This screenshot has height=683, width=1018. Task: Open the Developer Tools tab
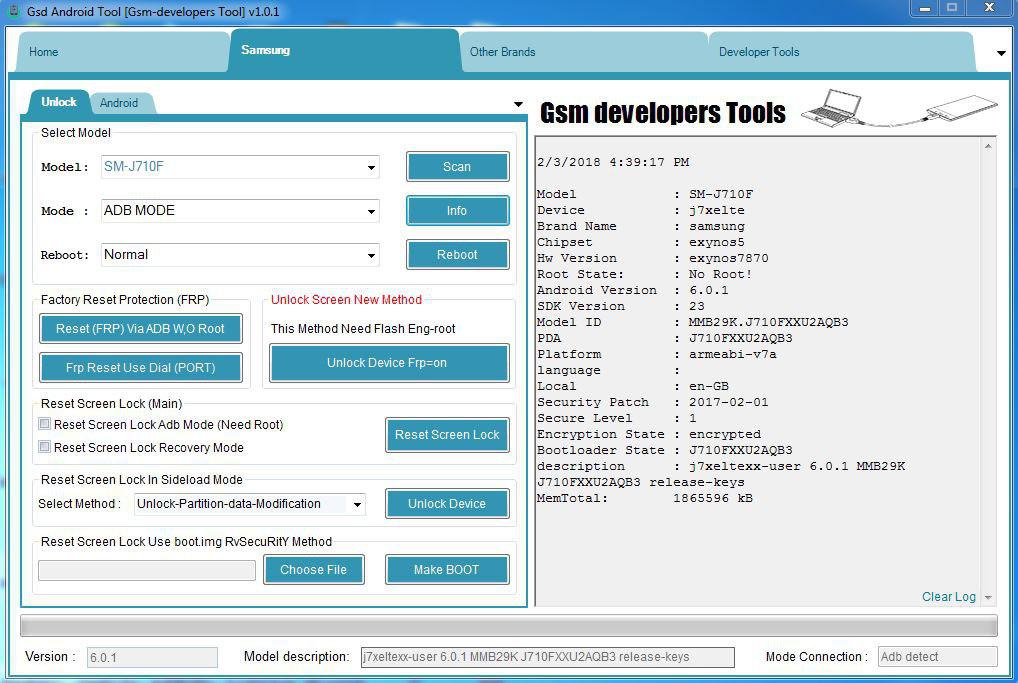click(841, 52)
